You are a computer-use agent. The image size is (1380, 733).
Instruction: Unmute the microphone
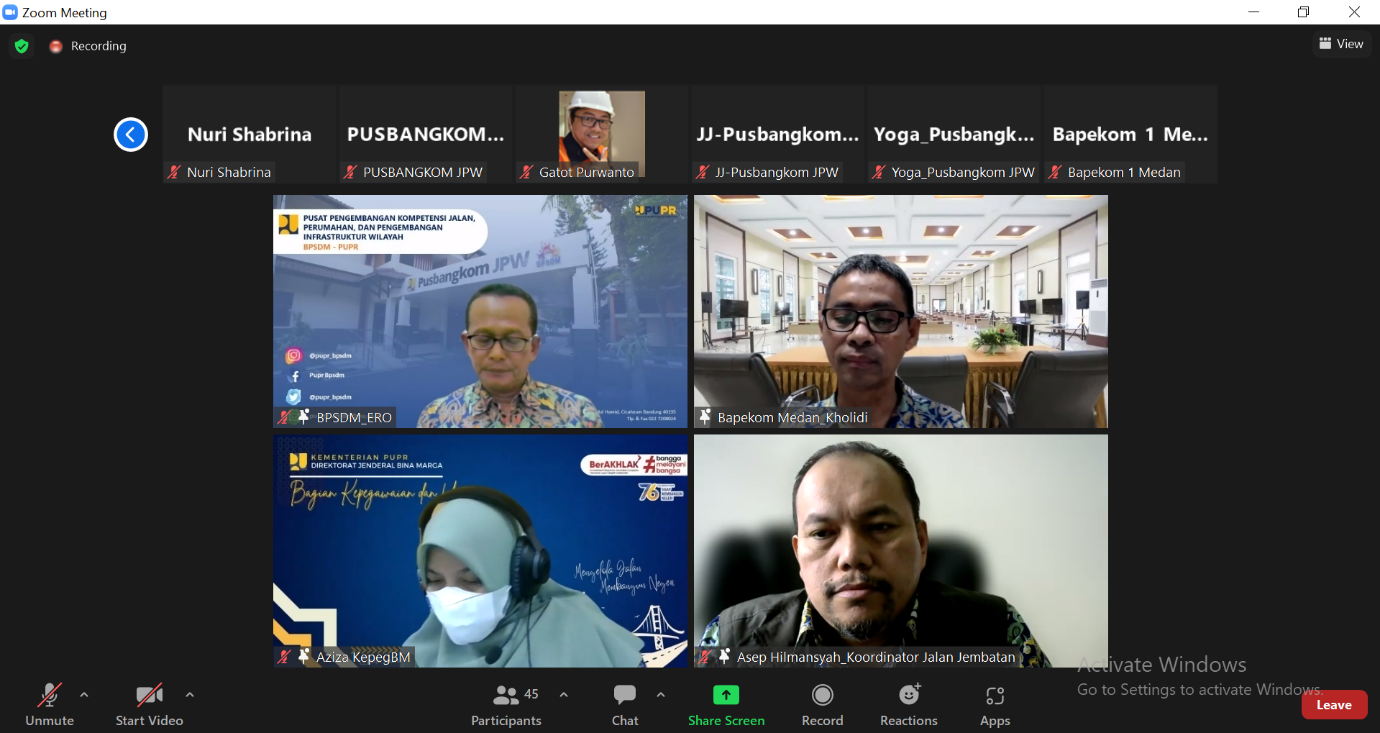pos(50,704)
